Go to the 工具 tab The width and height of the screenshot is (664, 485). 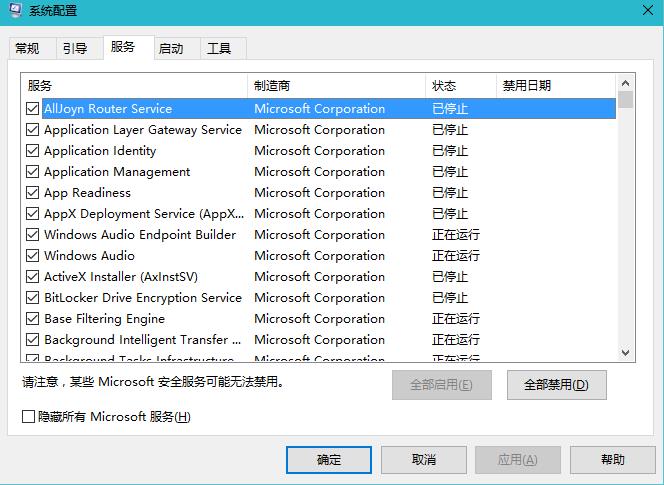tap(219, 49)
